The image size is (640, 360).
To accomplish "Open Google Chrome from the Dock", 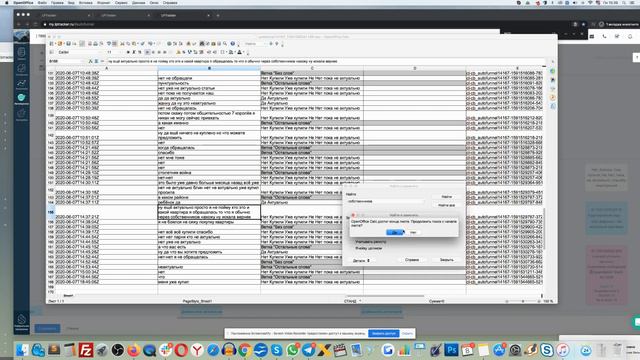I will click(x=245, y=350).
